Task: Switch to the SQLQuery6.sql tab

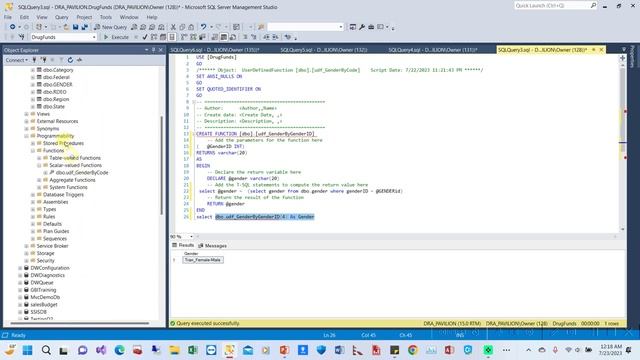Action: [215, 50]
